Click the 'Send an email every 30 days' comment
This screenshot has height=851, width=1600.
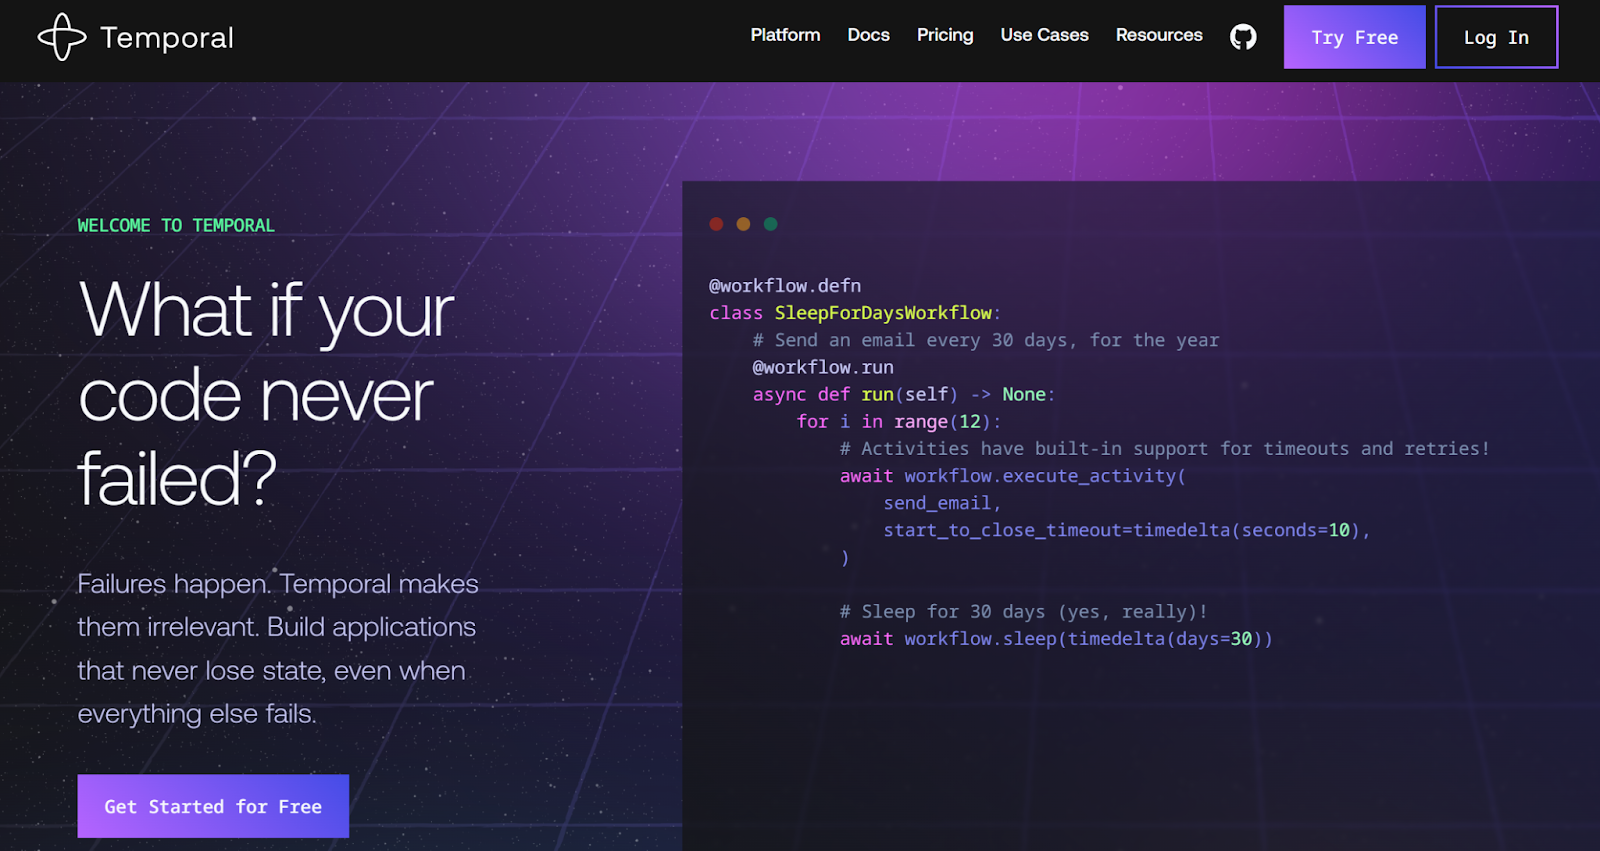[986, 340]
